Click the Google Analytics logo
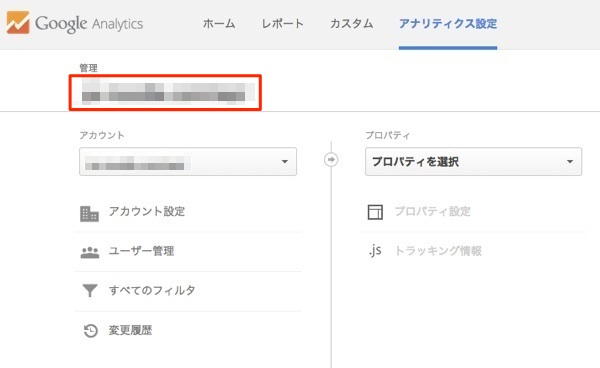600x368 pixels. point(75,23)
